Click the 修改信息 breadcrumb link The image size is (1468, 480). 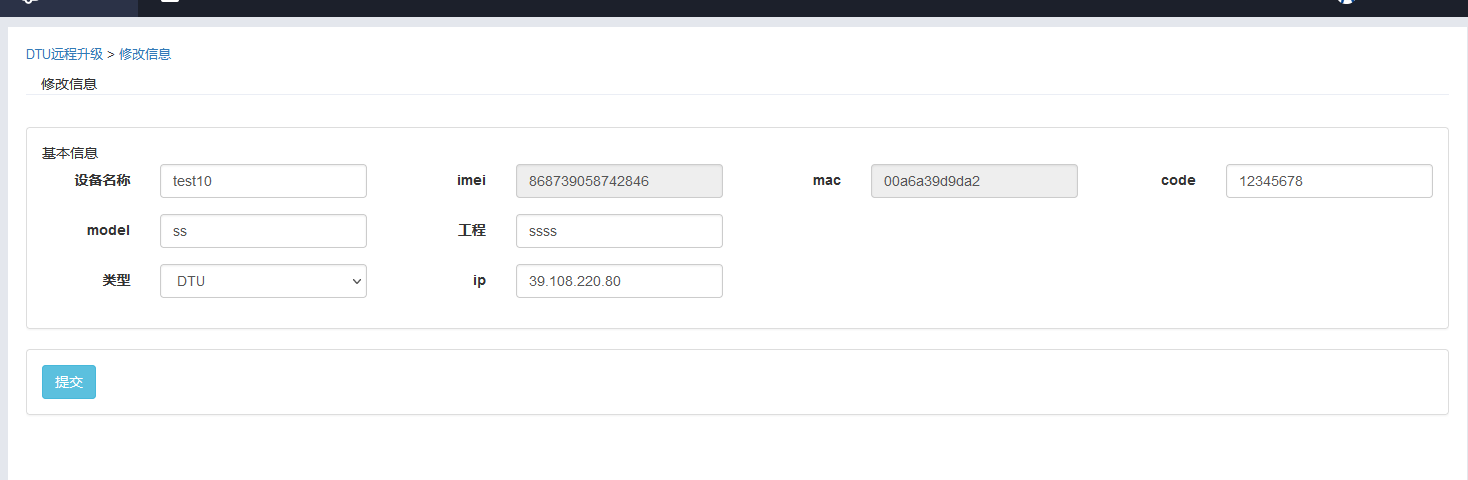pos(145,54)
